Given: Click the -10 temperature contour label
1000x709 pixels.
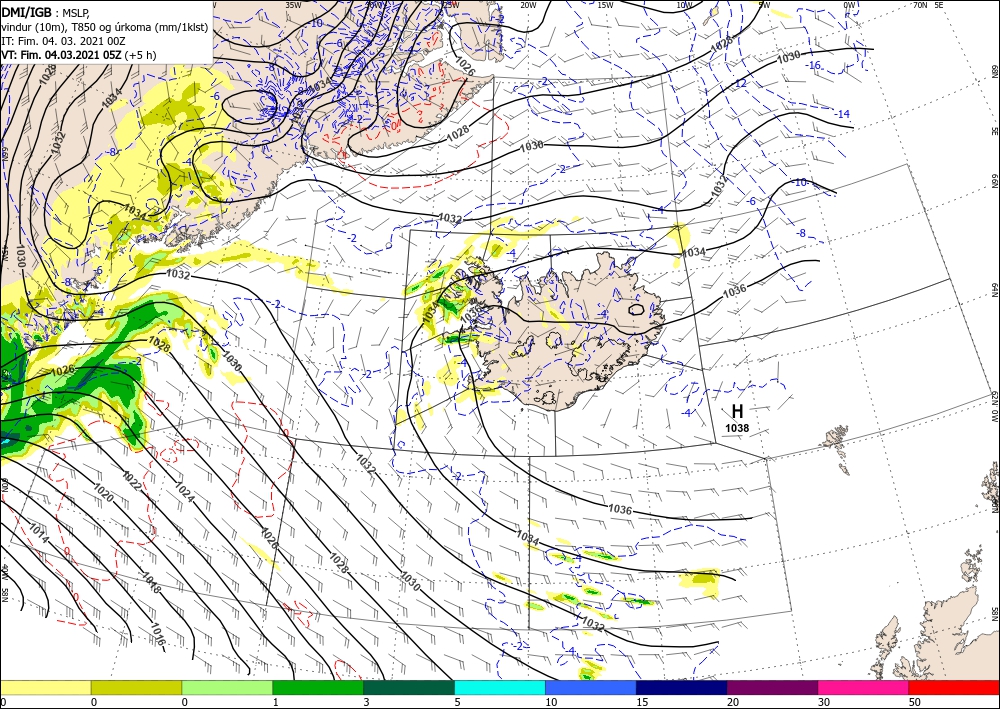Looking at the screenshot, I should pyautogui.click(x=800, y=182).
